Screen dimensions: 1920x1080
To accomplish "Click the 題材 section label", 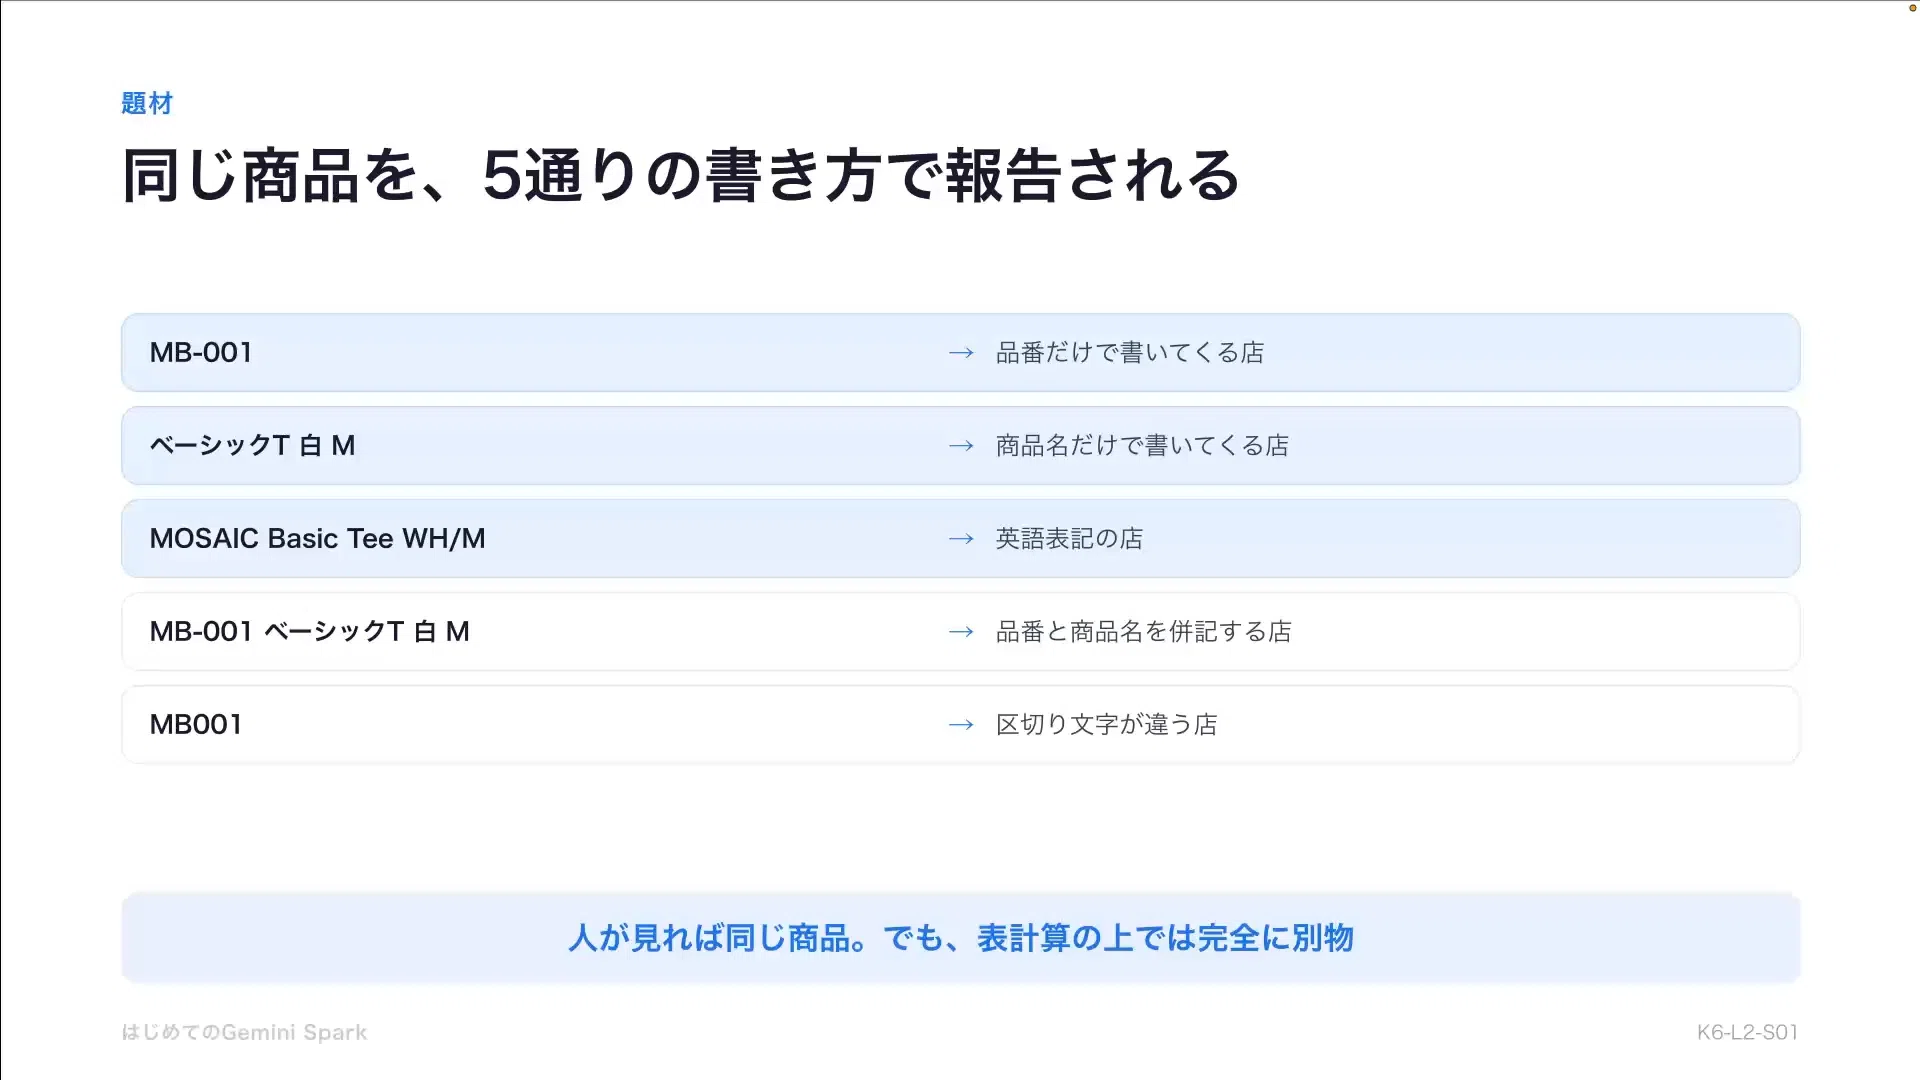I will click(x=147, y=103).
